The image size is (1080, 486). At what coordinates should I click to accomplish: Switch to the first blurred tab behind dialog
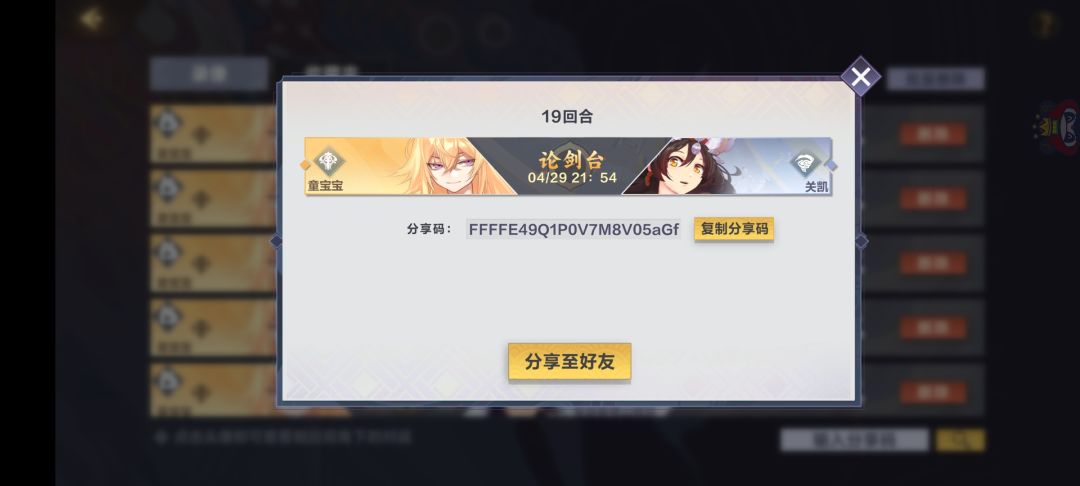point(209,74)
